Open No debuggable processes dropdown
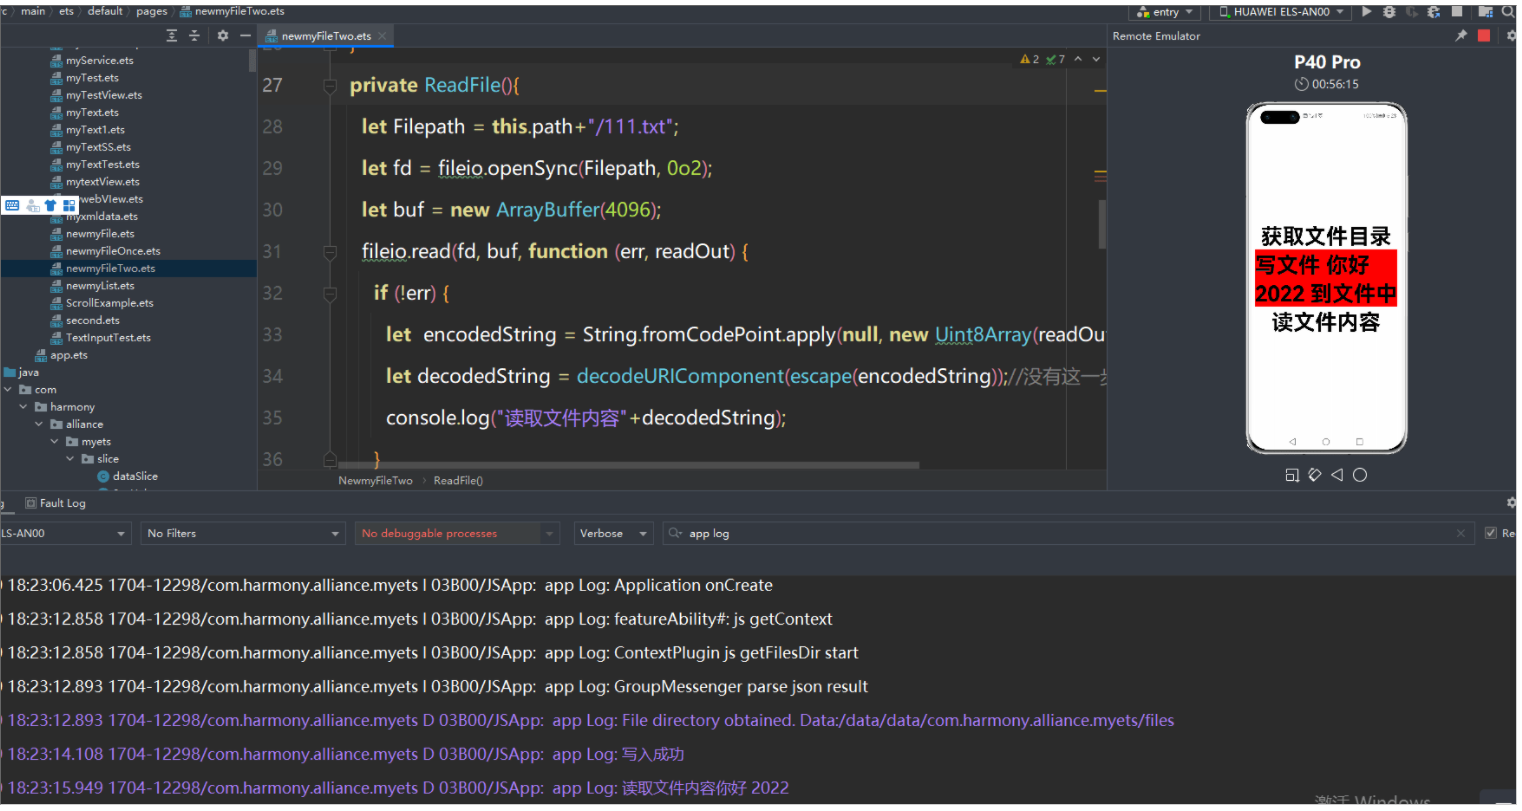This screenshot has height=811, width=1522. coord(457,533)
